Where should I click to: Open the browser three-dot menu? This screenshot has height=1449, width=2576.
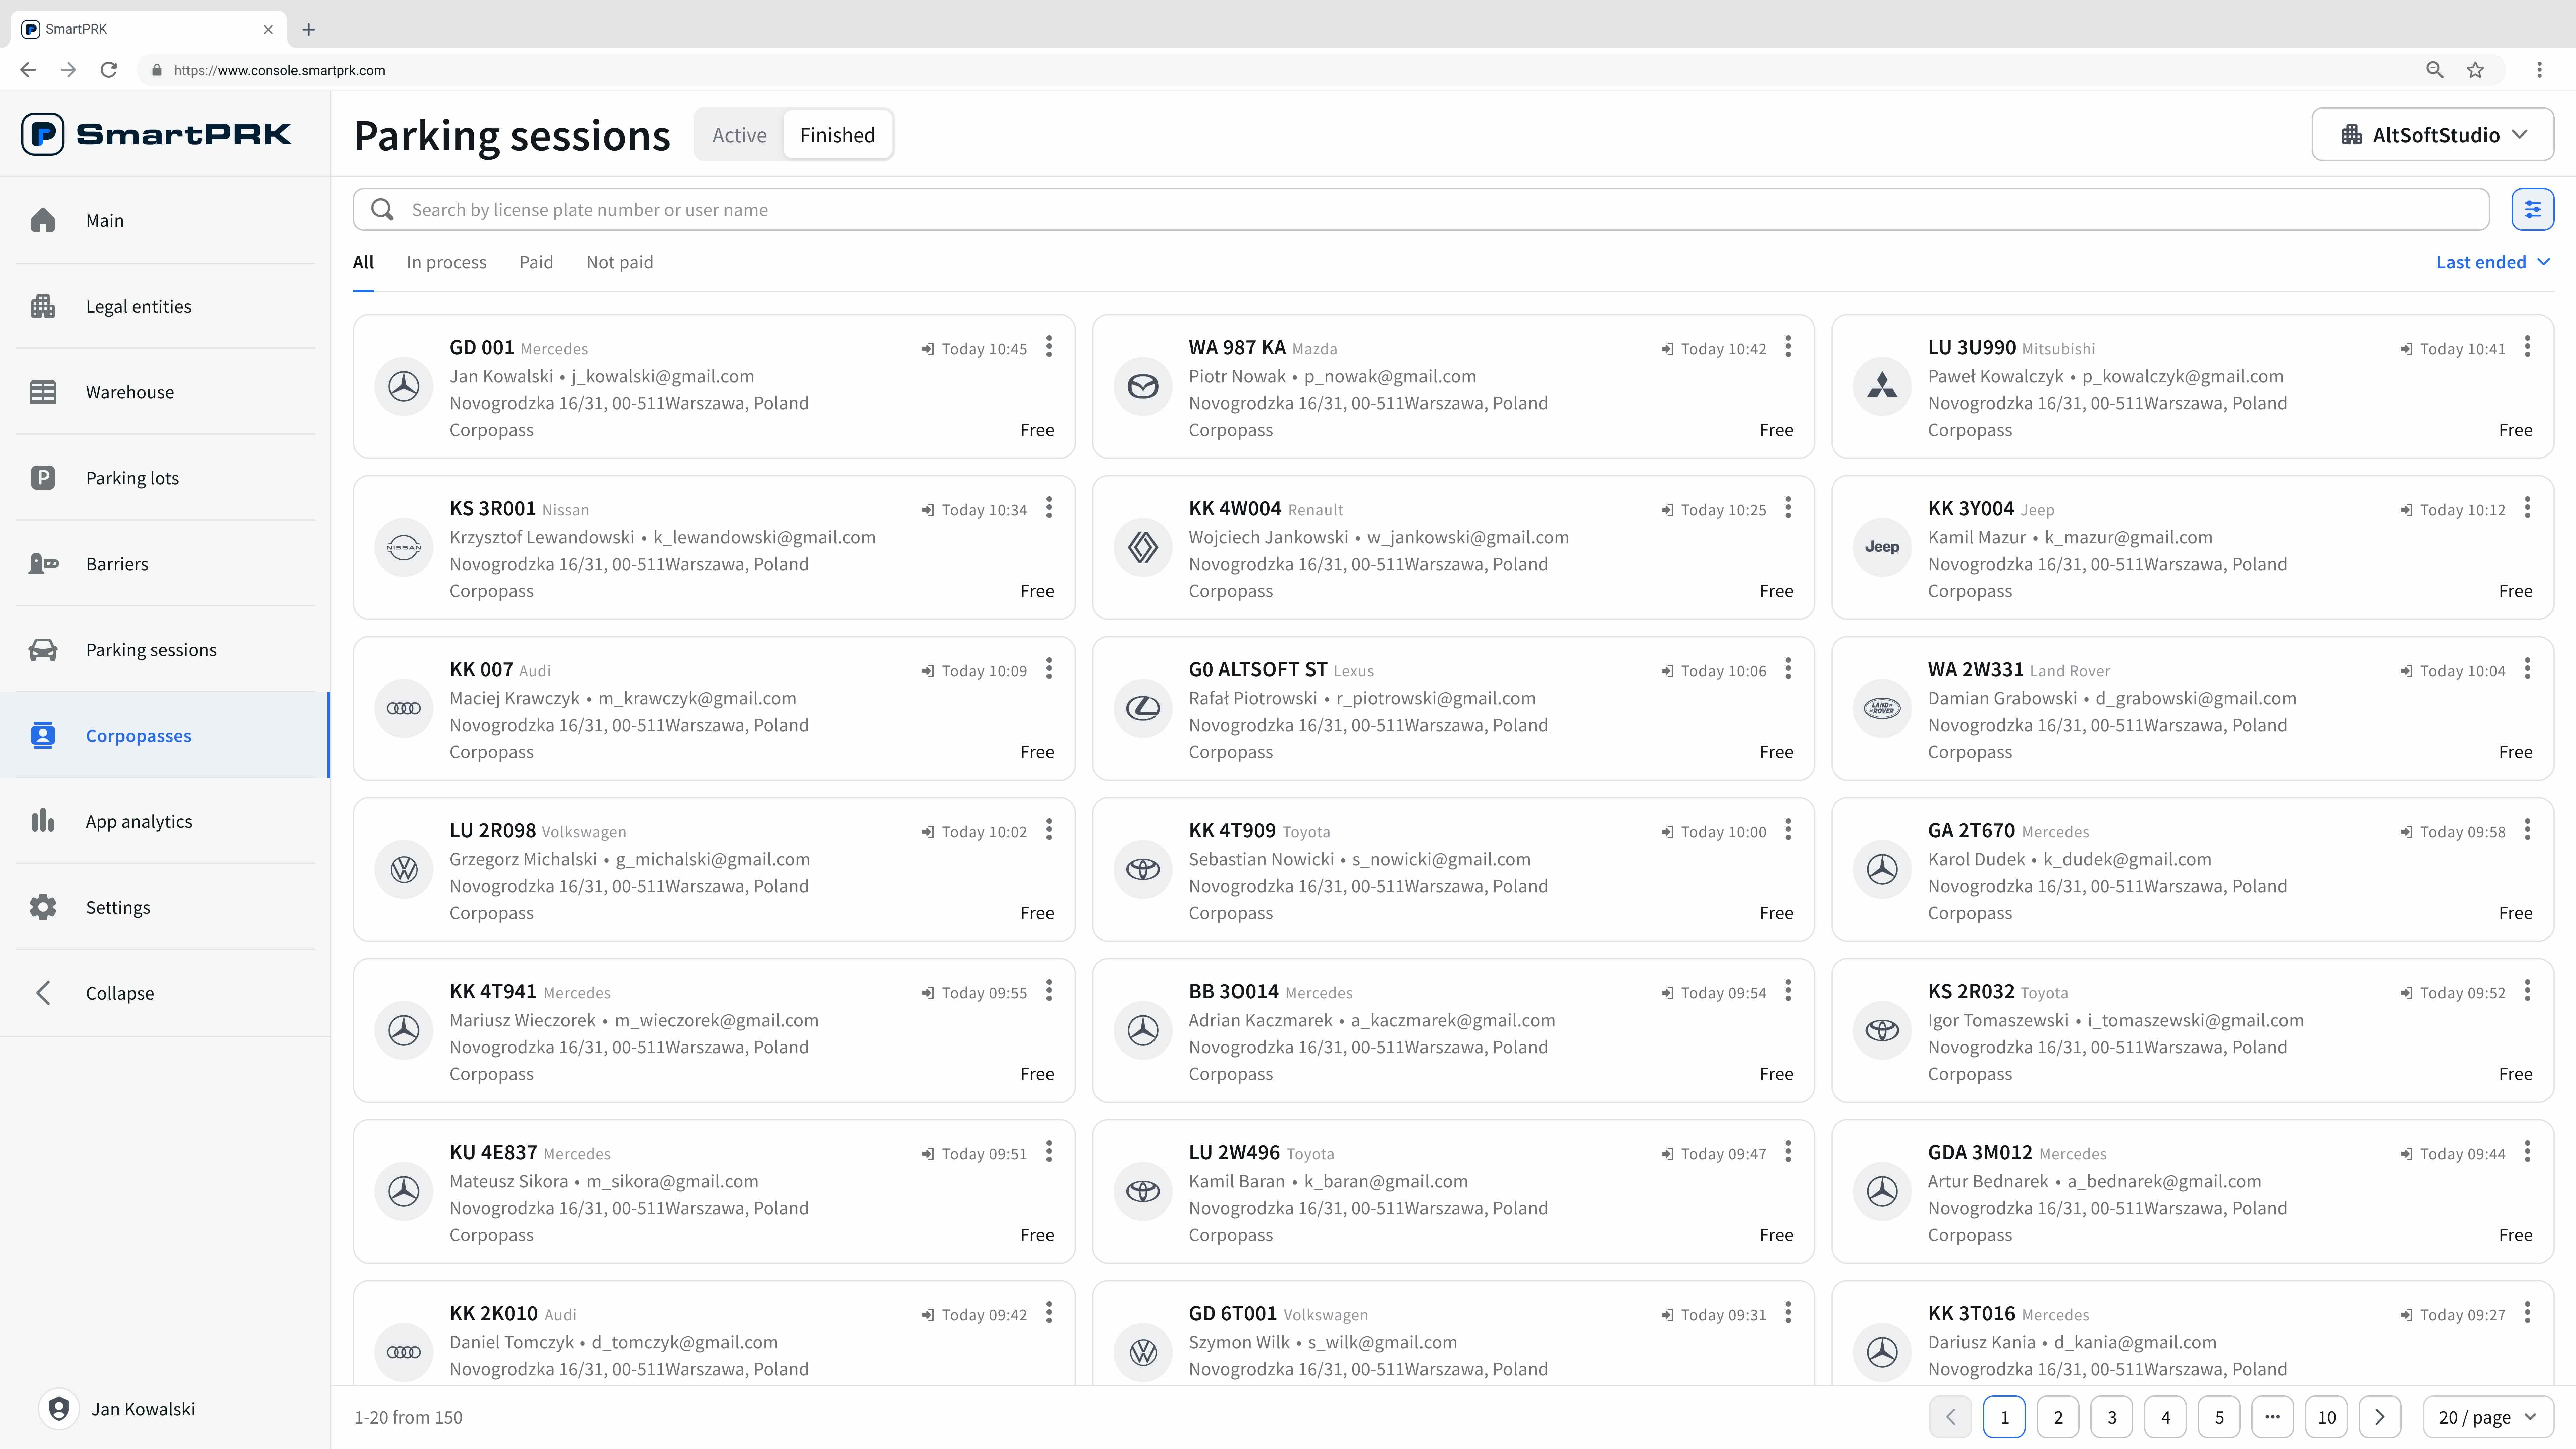(x=2539, y=70)
